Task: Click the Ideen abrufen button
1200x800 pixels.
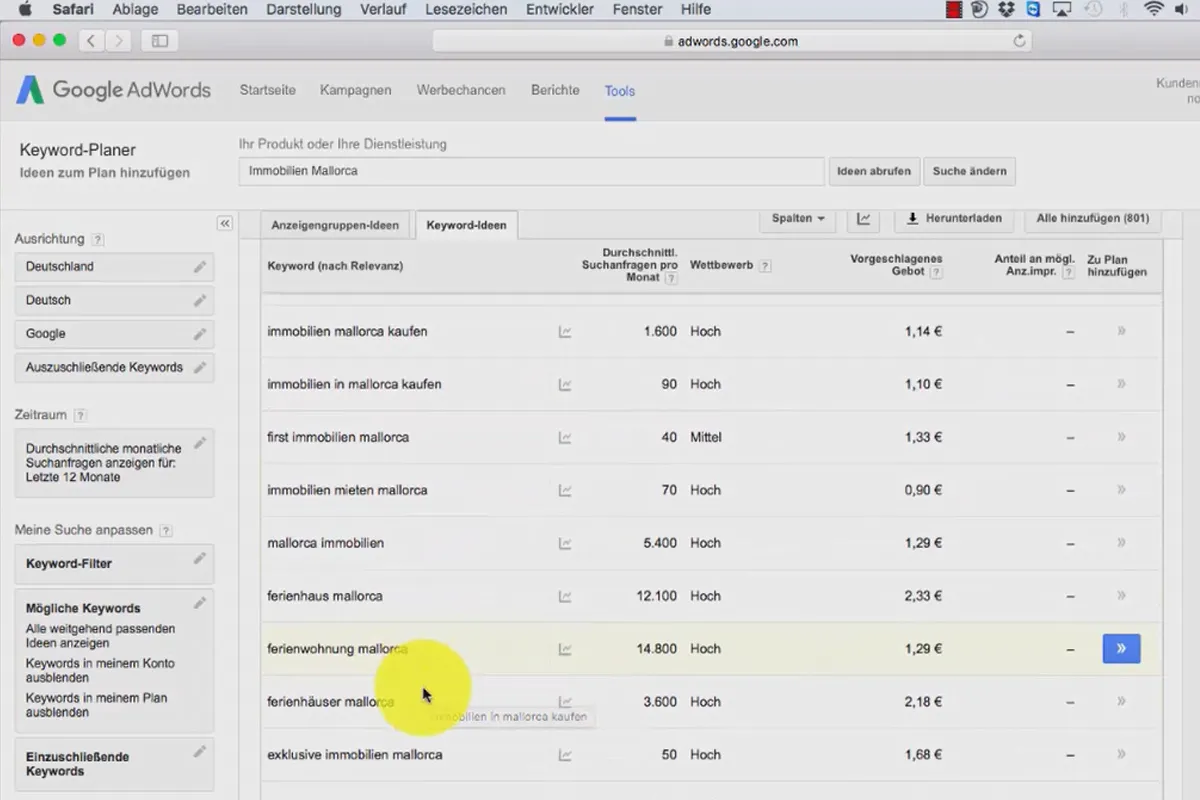Action: click(x=874, y=171)
